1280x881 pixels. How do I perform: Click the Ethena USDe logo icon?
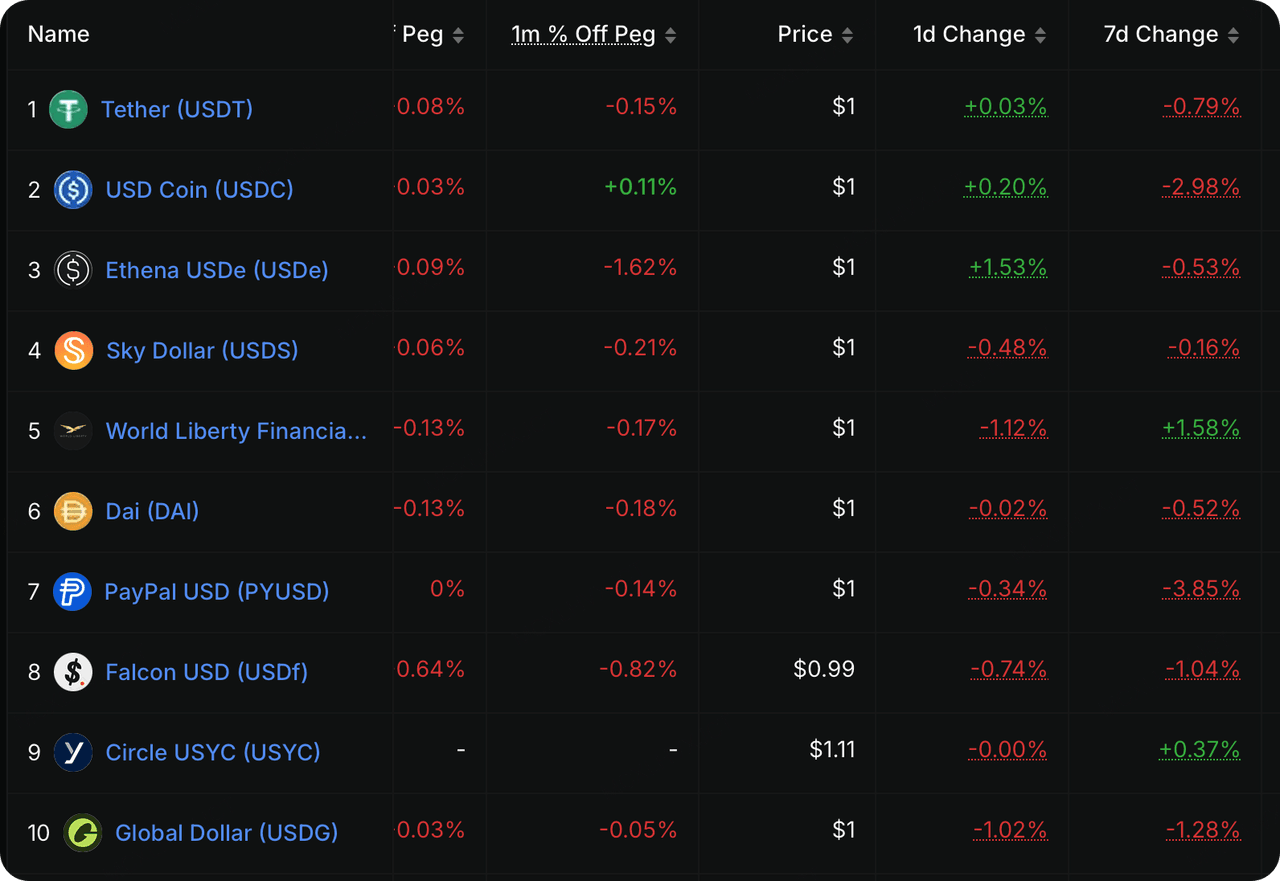point(73,270)
